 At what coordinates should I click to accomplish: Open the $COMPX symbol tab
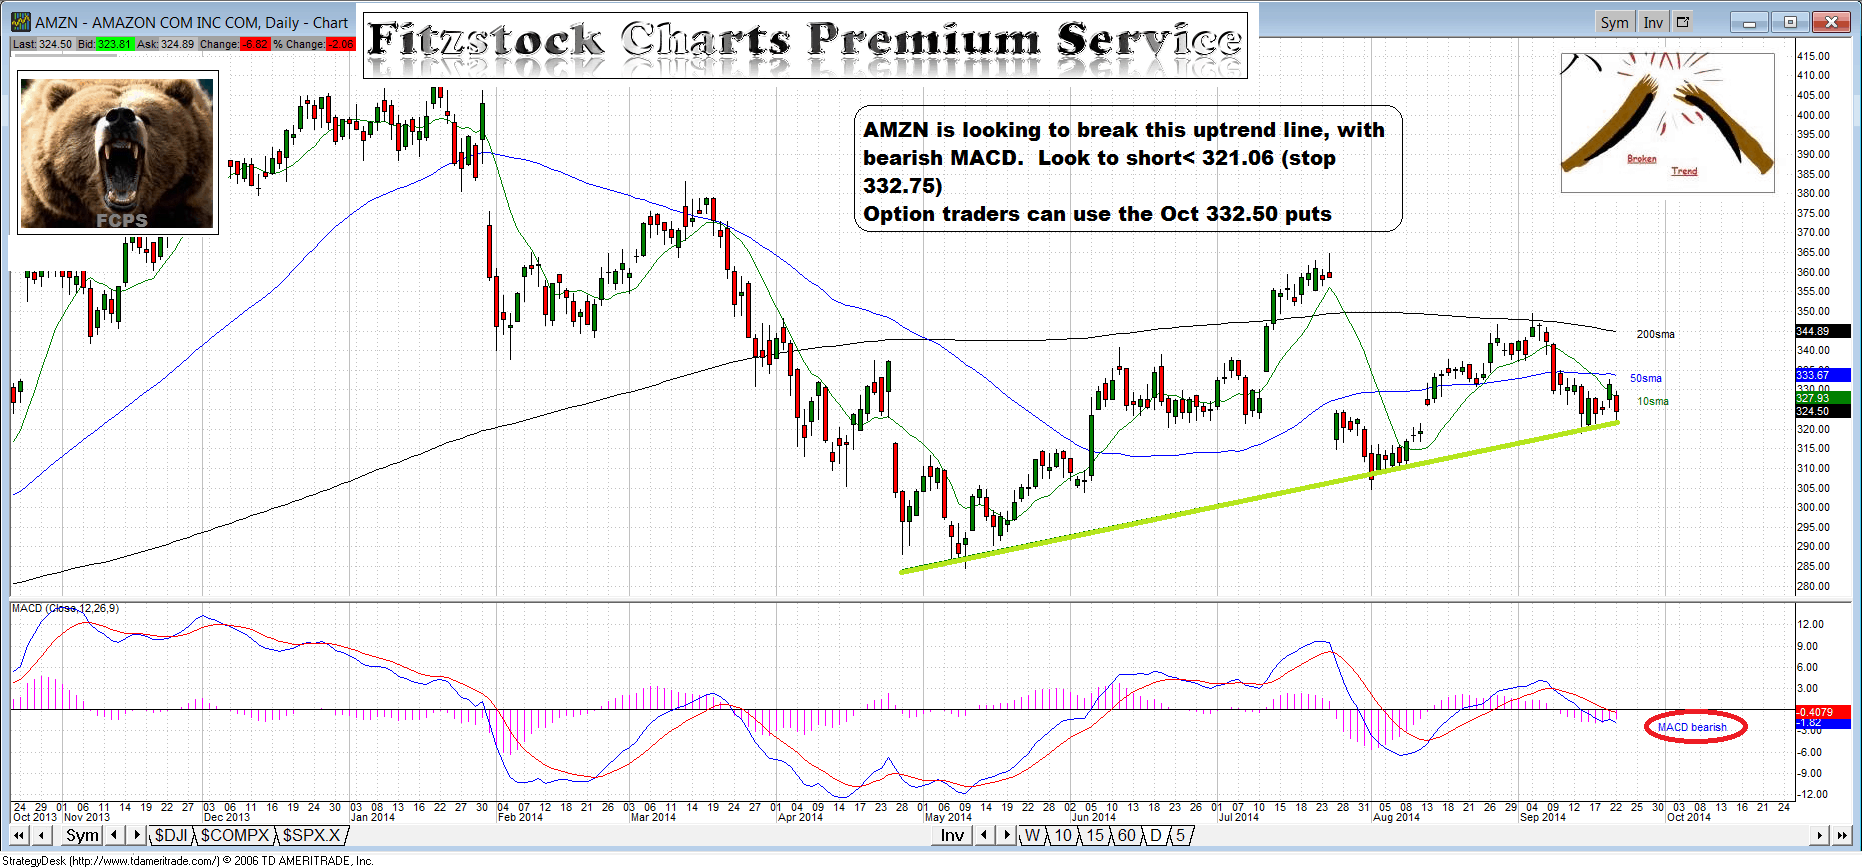(235, 835)
